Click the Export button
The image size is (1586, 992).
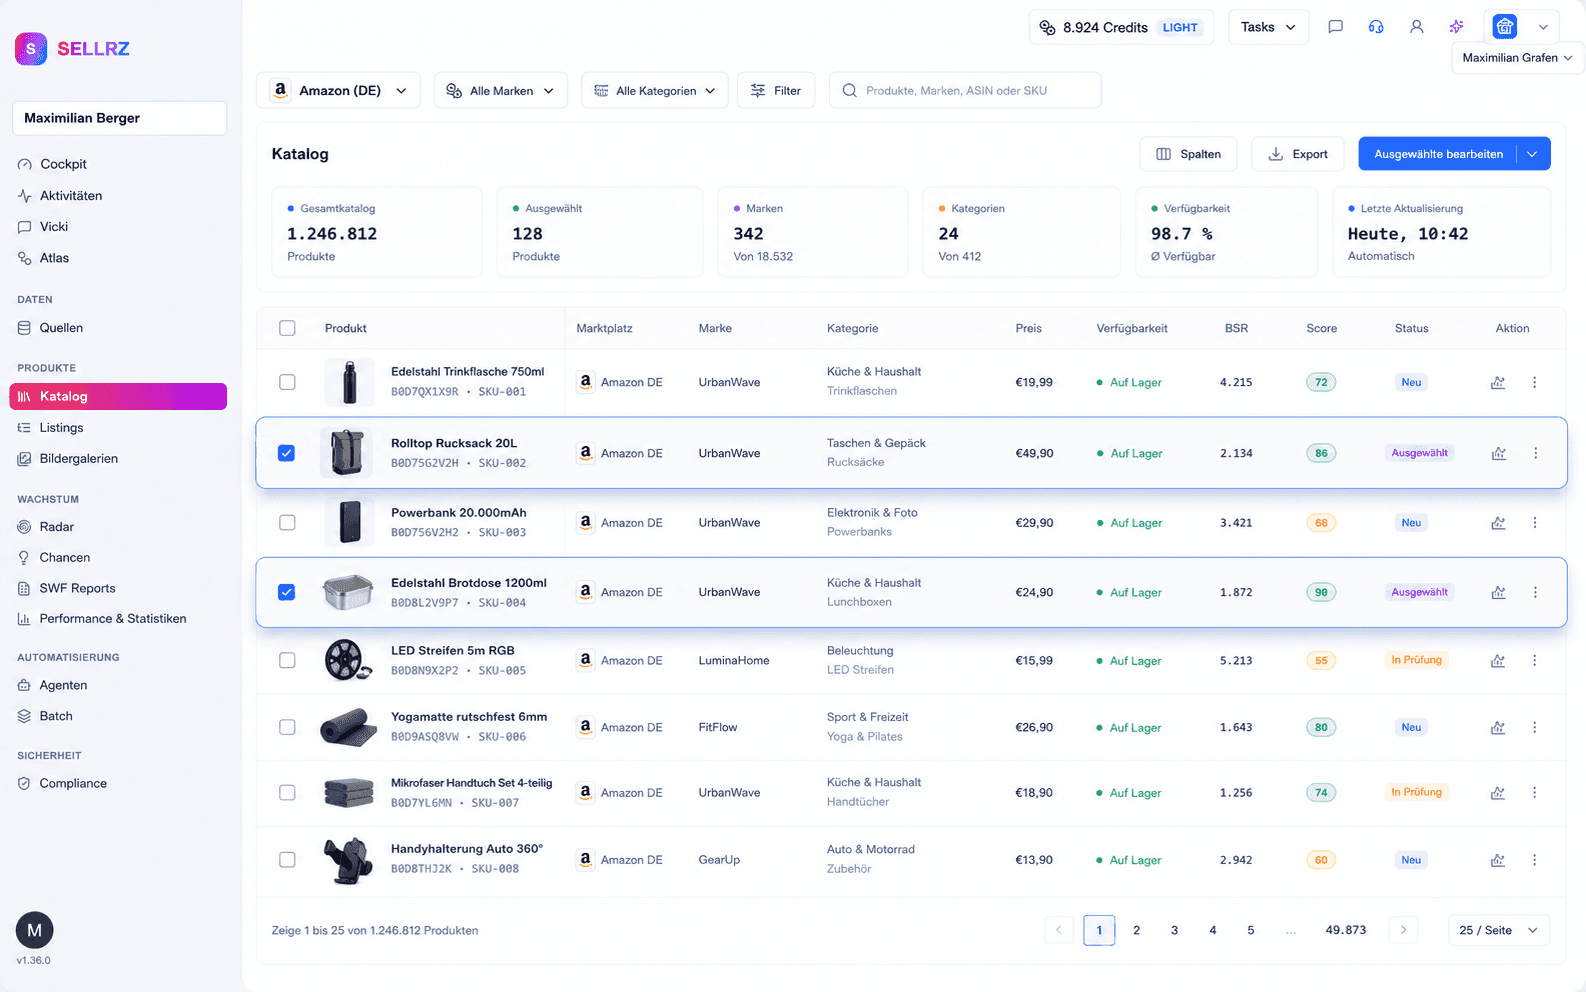tap(1298, 154)
